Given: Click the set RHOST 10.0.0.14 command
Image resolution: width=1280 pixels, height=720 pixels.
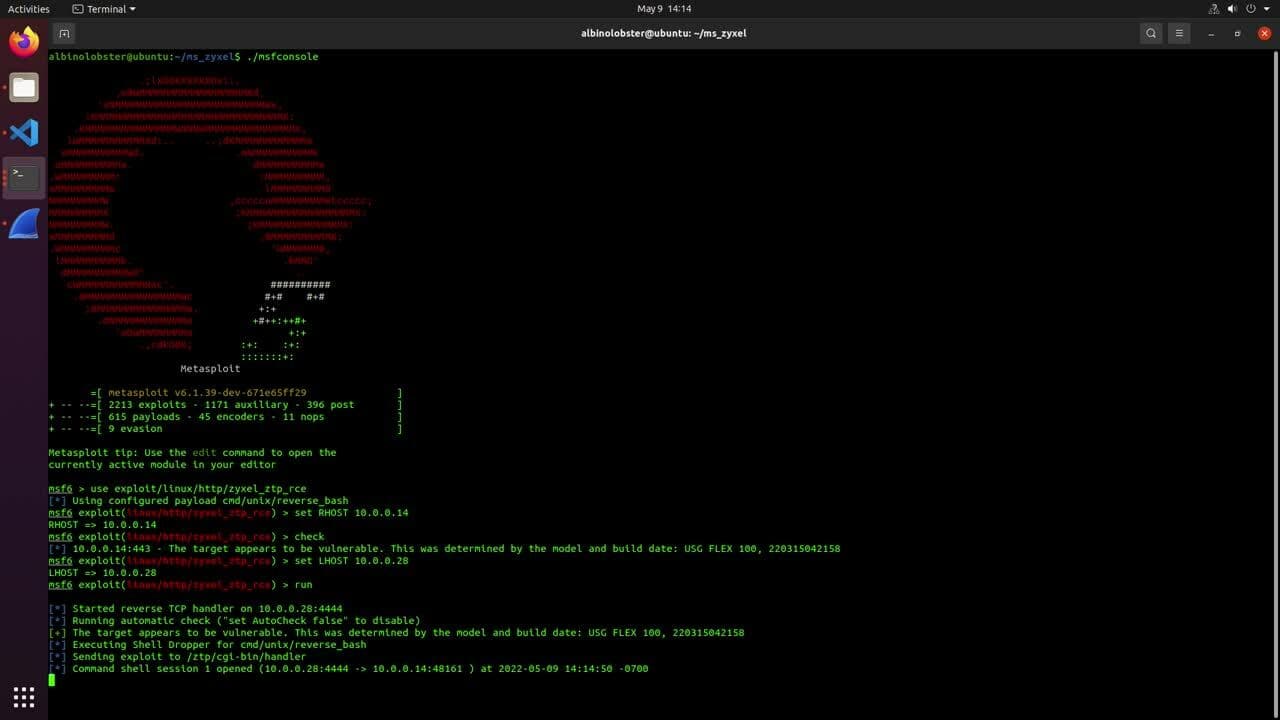Looking at the screenshot, I should click(x=350, y=513).
